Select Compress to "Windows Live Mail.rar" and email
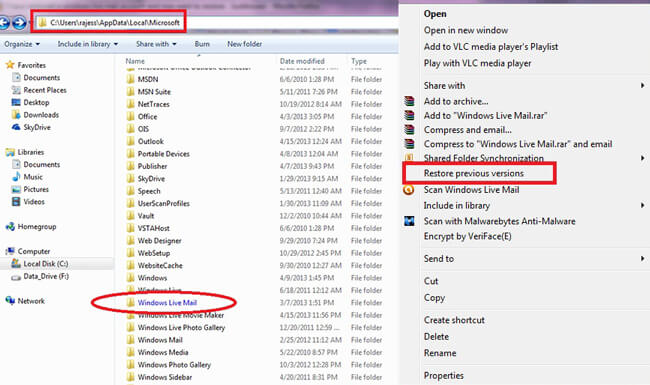 click(518, 144)
